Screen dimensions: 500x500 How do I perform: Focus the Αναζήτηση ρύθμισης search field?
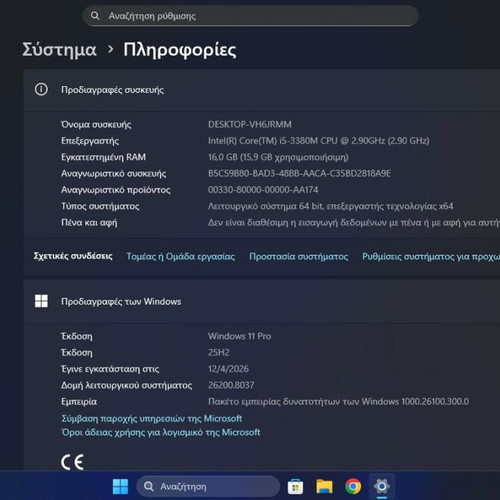(250, 16)
